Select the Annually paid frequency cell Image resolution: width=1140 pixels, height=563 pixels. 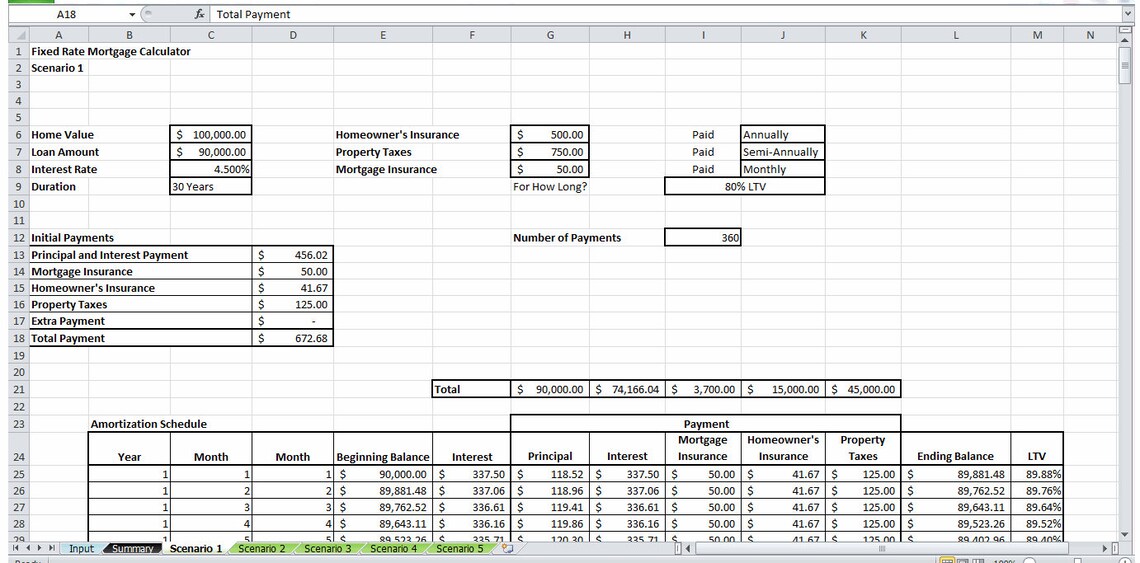pos(783,135)
